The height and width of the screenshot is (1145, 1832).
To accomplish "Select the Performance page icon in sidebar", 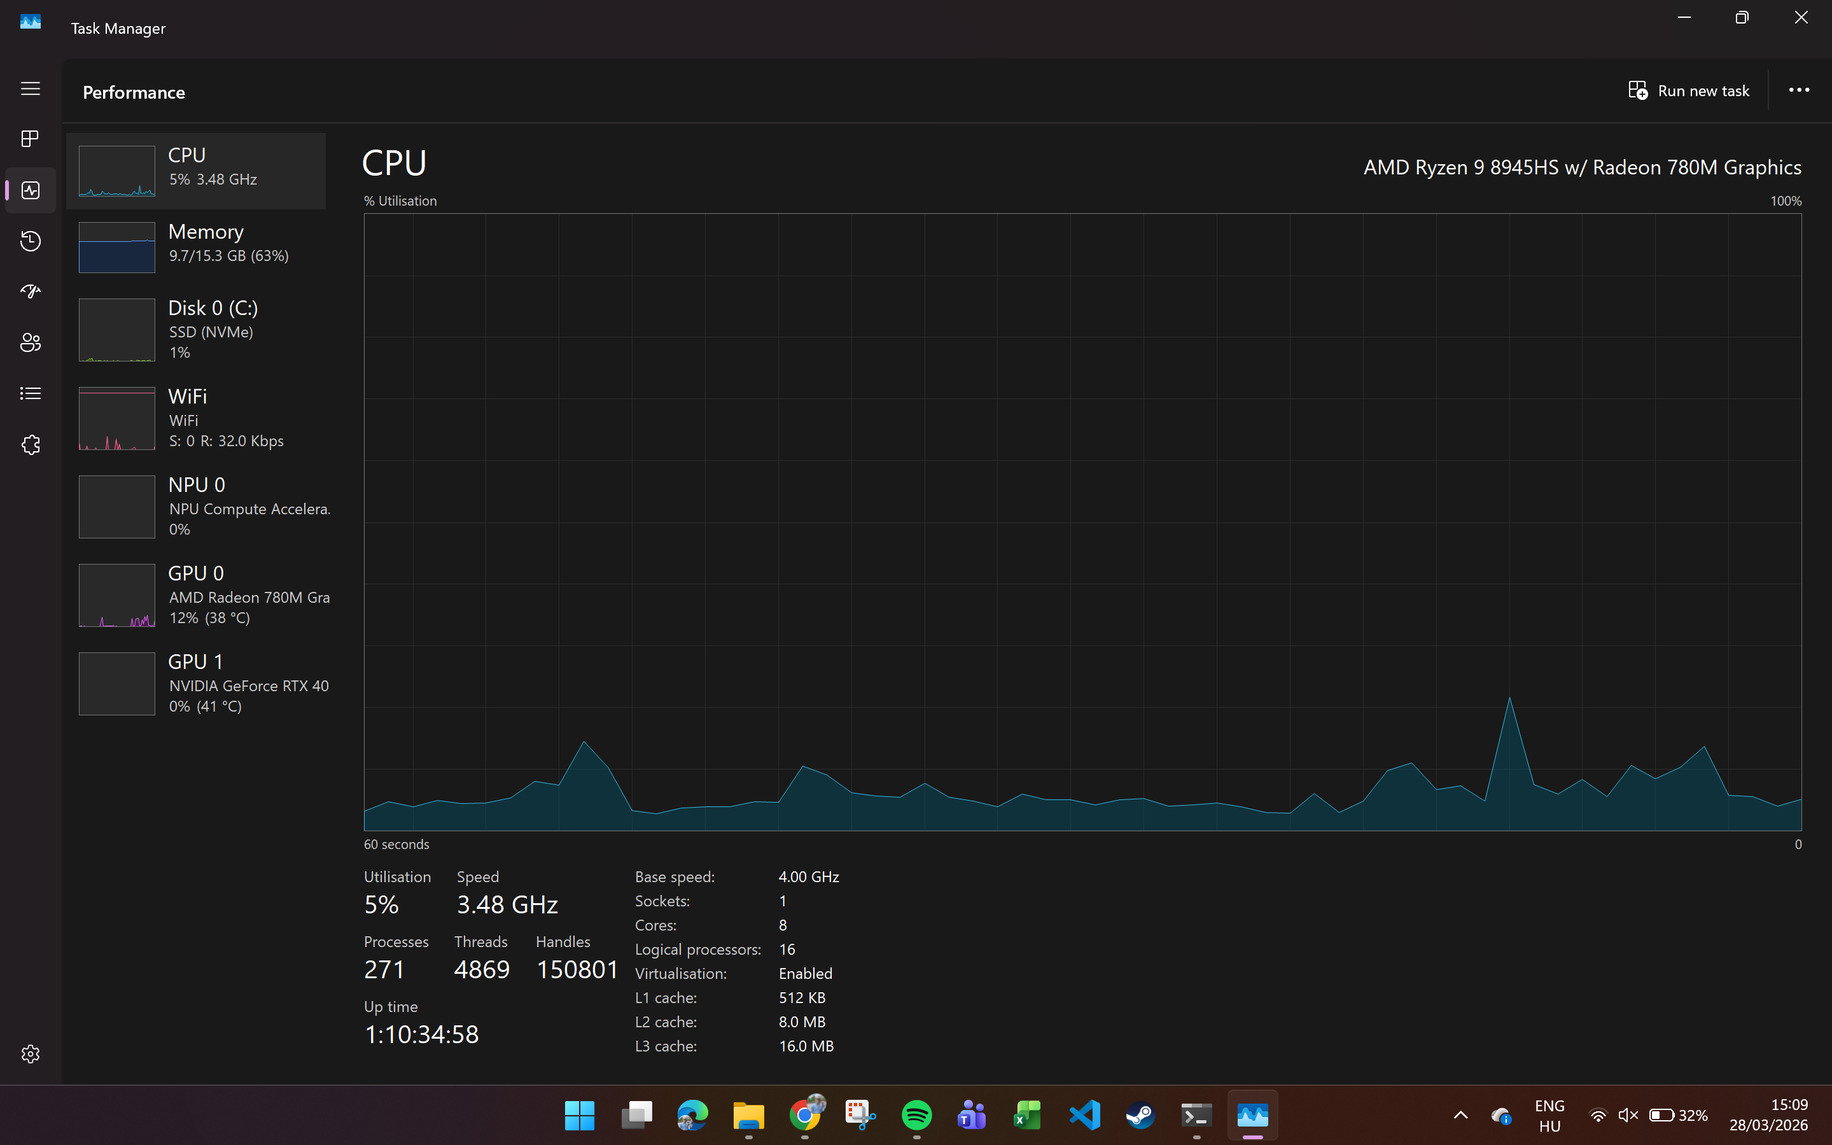I will click(31, 190).
